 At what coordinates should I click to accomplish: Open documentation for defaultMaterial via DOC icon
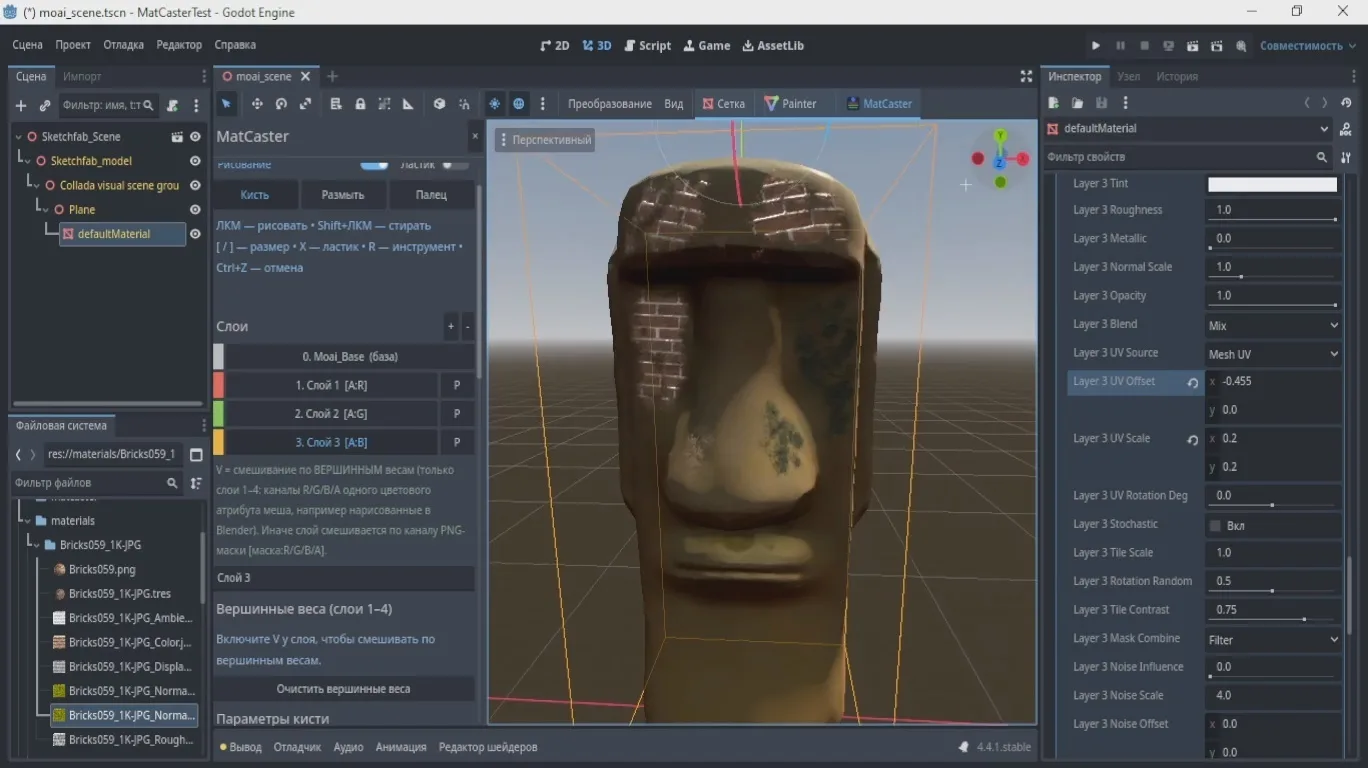(x=1346, y=129)
